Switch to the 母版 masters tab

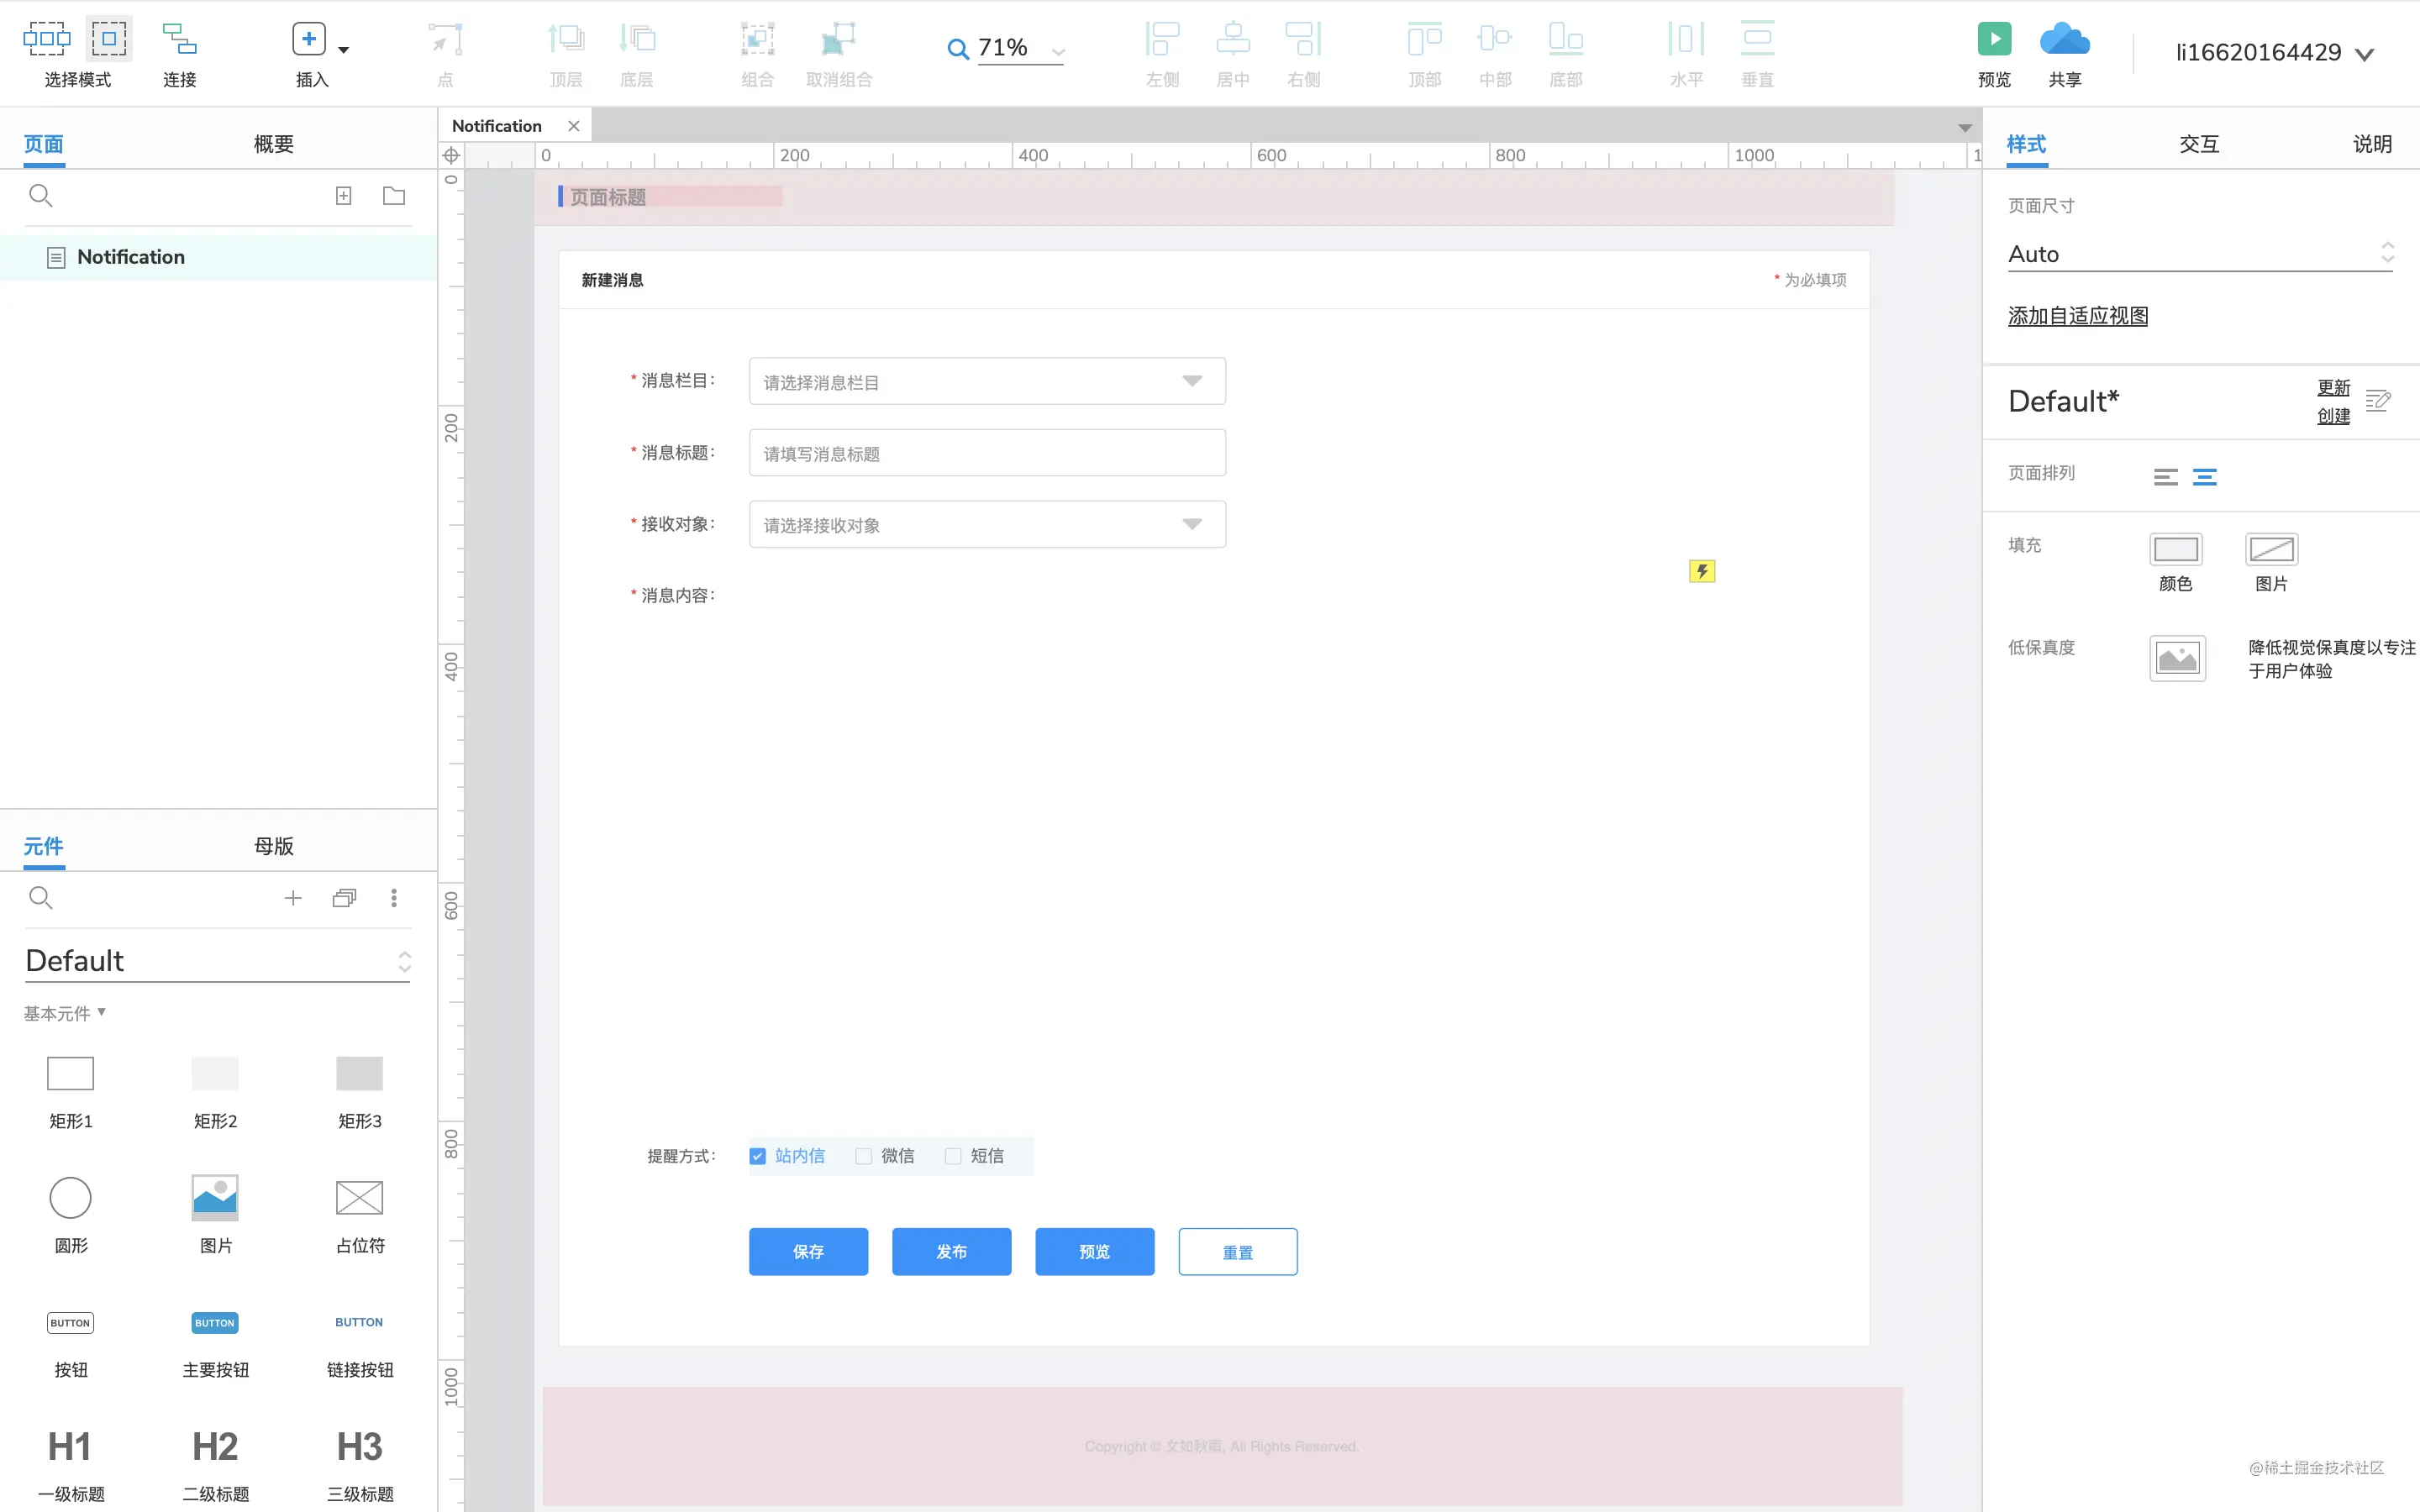(273, 846)
